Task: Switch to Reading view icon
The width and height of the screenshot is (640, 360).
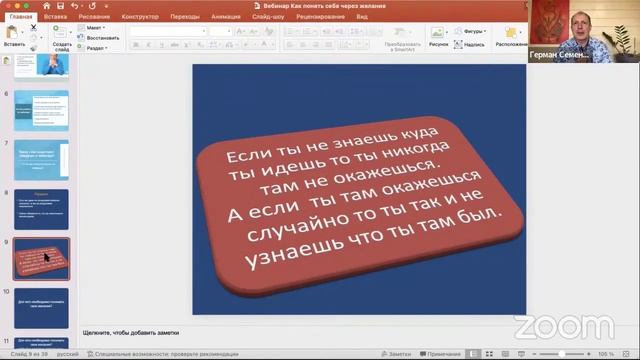Action: (505, 354)
